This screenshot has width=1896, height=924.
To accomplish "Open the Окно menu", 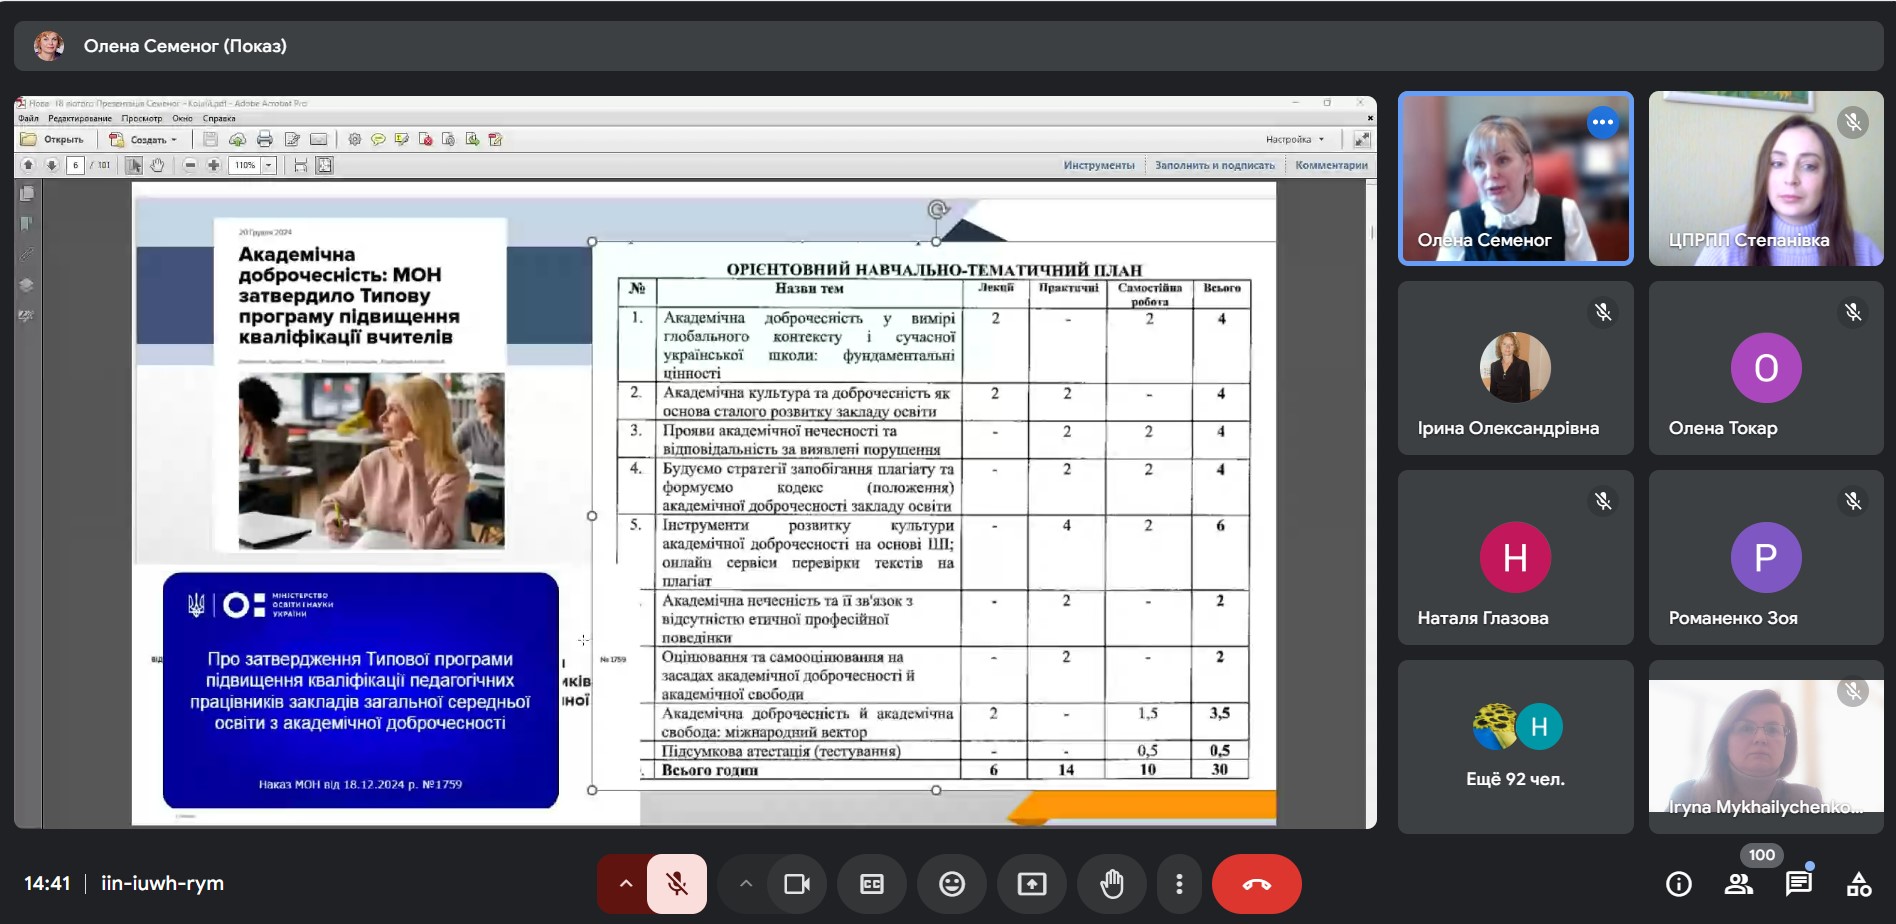I will tap(182, 118).
